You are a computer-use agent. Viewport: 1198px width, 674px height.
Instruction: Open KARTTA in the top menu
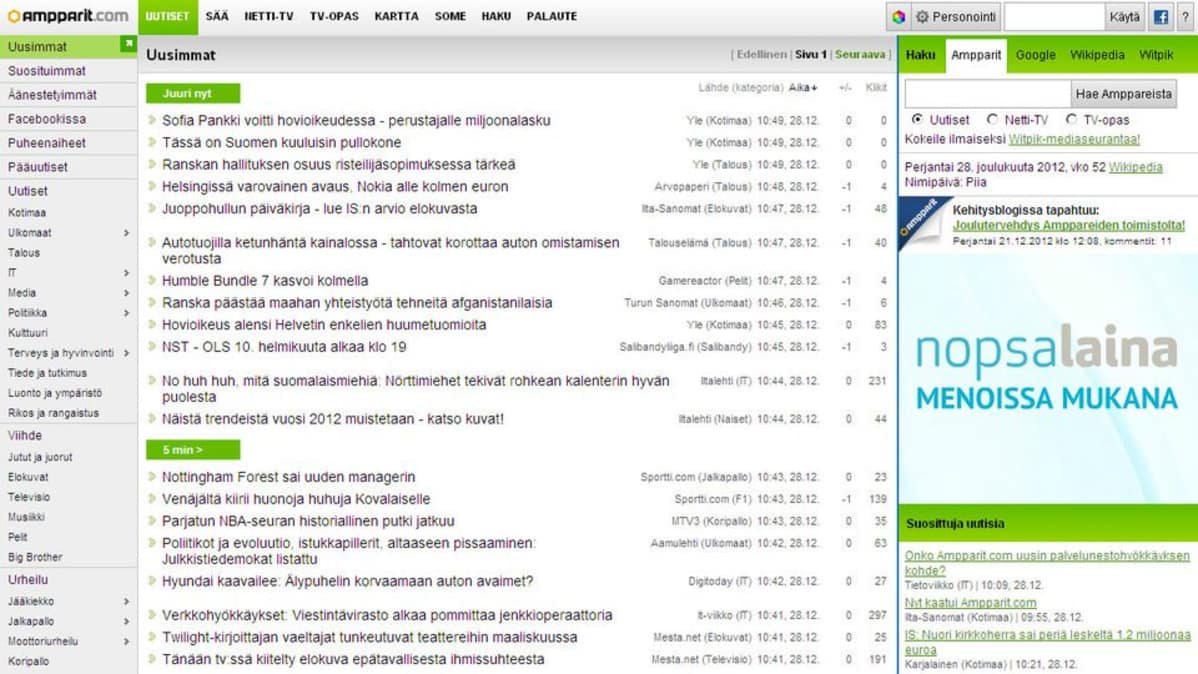397,16
